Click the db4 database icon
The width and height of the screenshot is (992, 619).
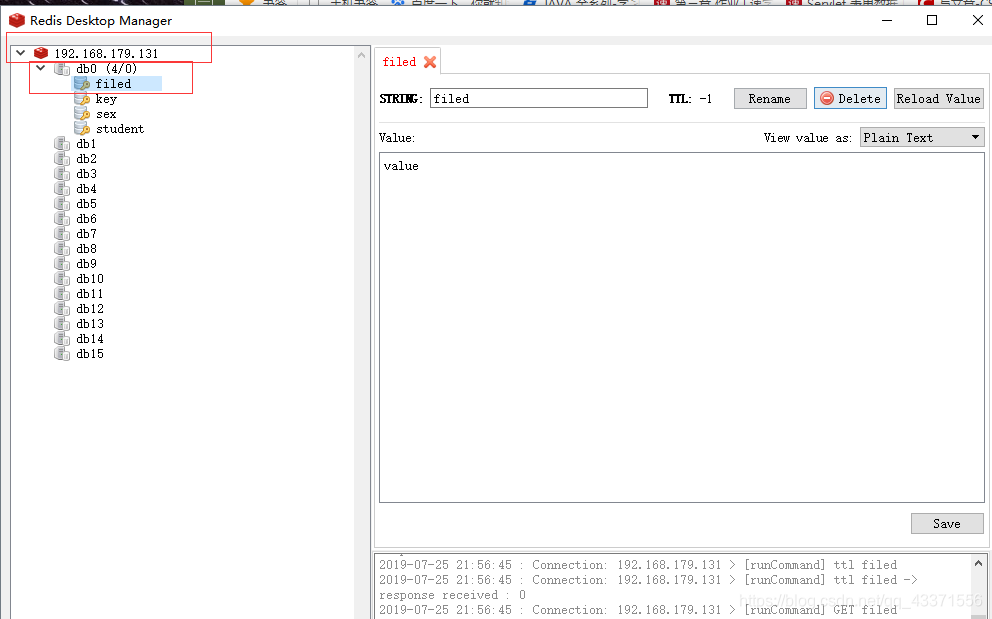62,189
